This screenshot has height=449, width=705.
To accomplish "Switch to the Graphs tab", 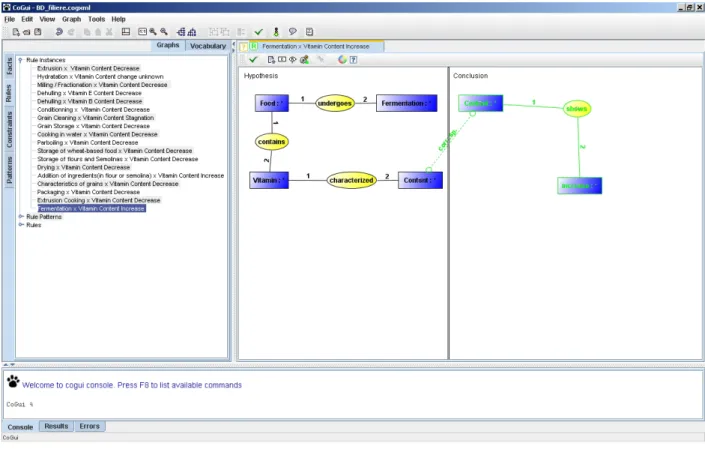I will coord(168,45).
